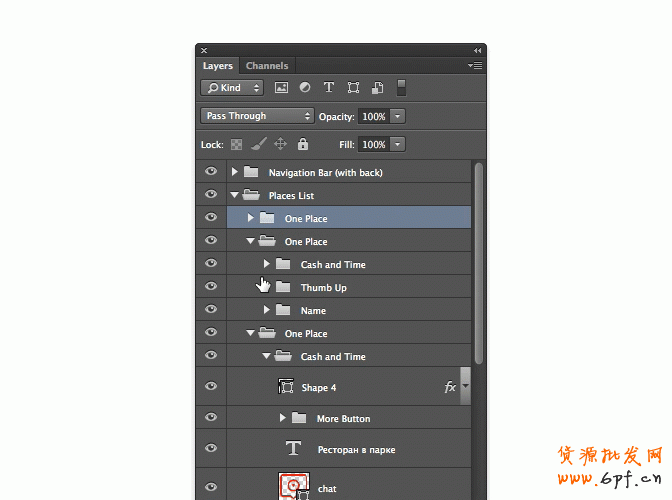Collapse the Places List group
Viewport: 672px width, 500px height.
click(x=235, y=196)
